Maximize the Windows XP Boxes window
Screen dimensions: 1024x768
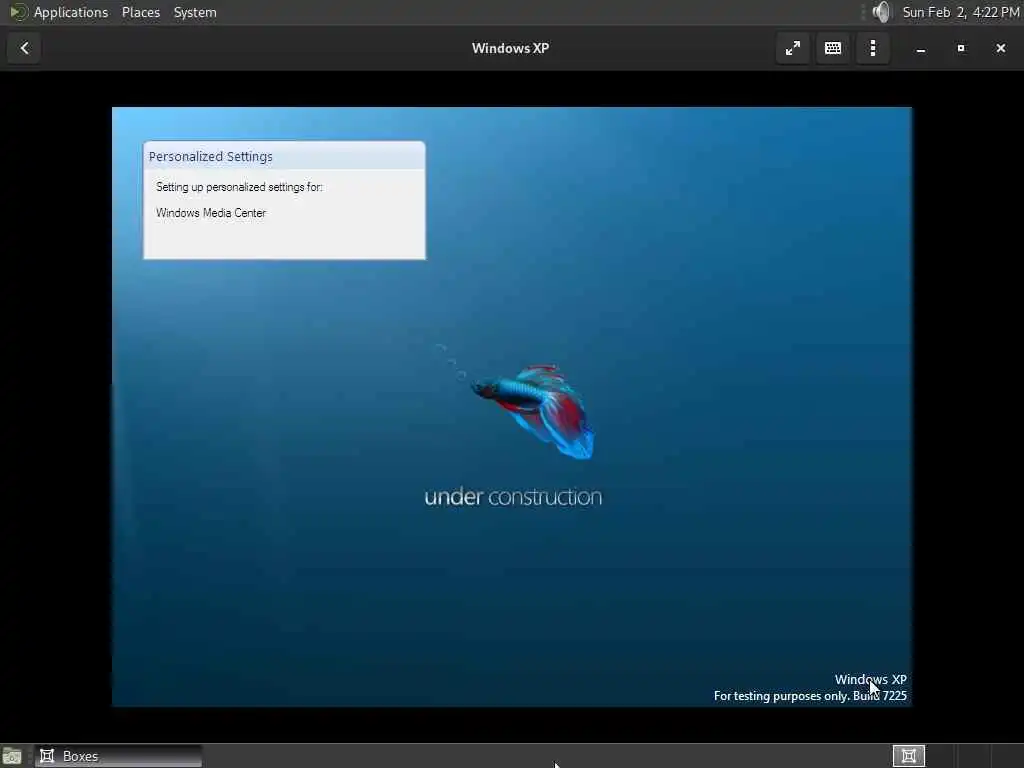pos(960,48)
